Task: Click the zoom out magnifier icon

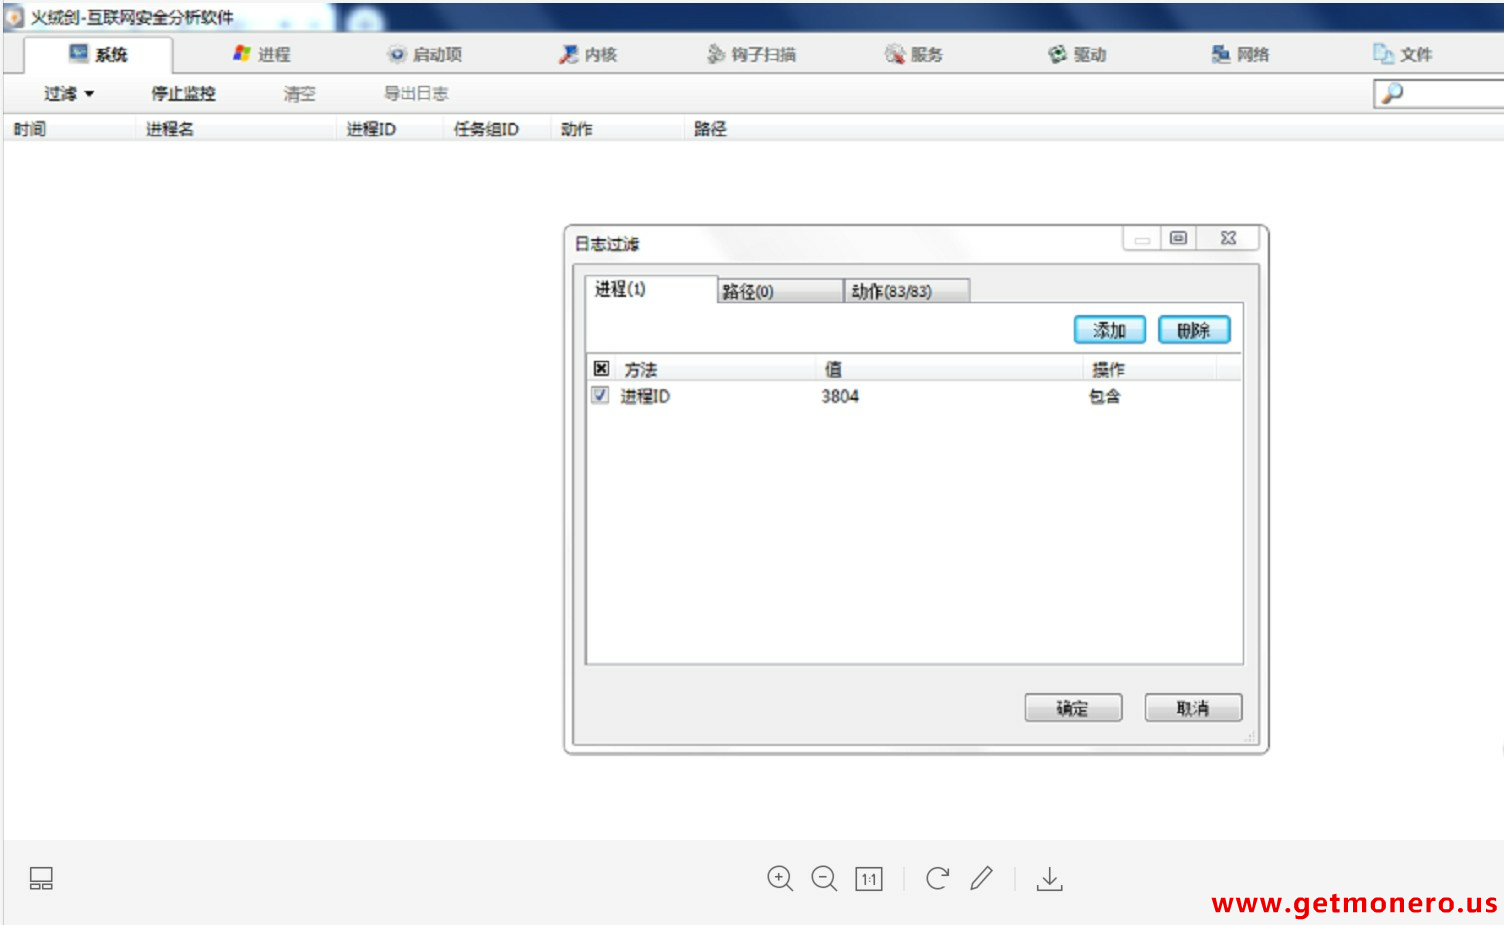Action: tap(824, 878)
